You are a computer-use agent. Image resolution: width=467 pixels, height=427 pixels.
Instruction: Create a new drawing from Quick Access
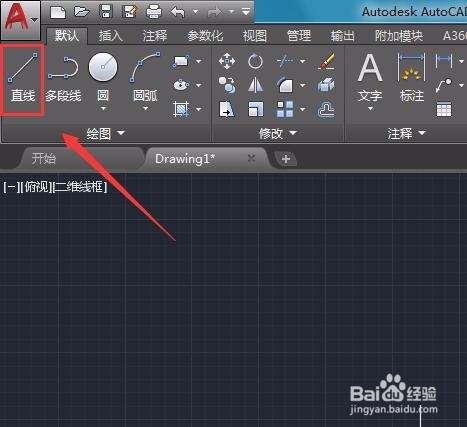[58, 13]
